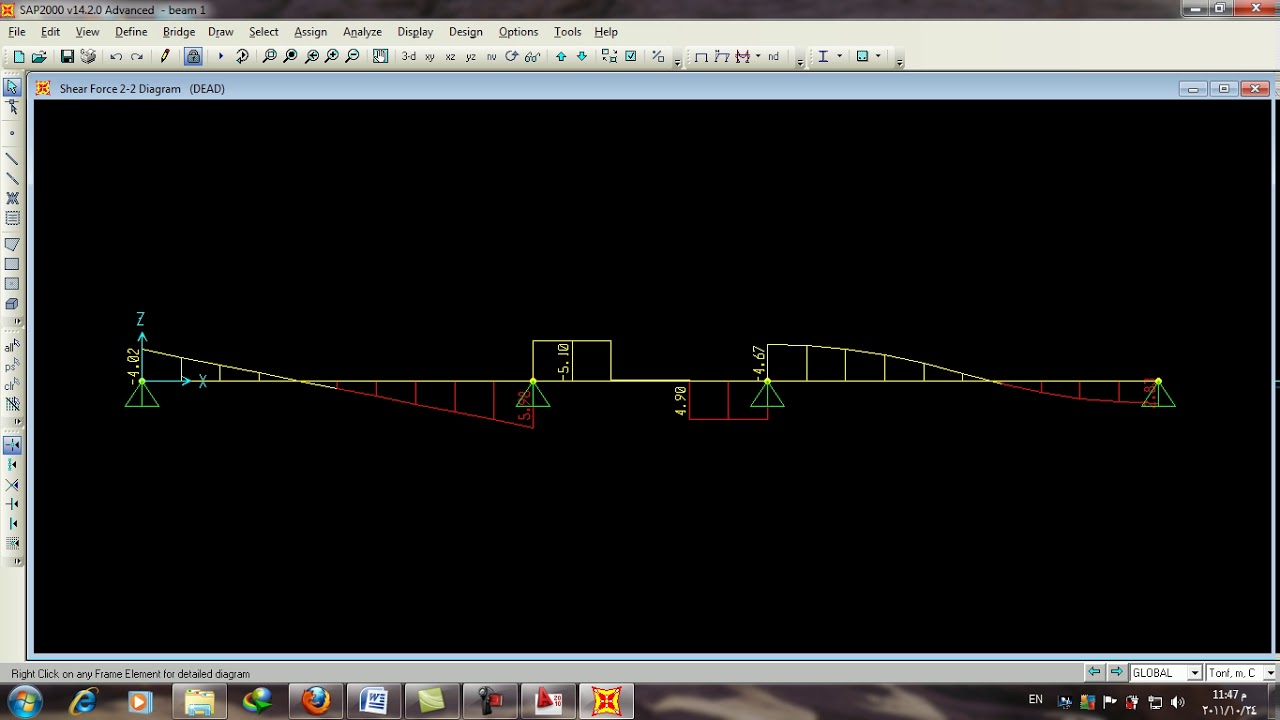Viewport: 1280px width, 720px height.
Task: Open the Bridge menu
Action: point(179,32)
